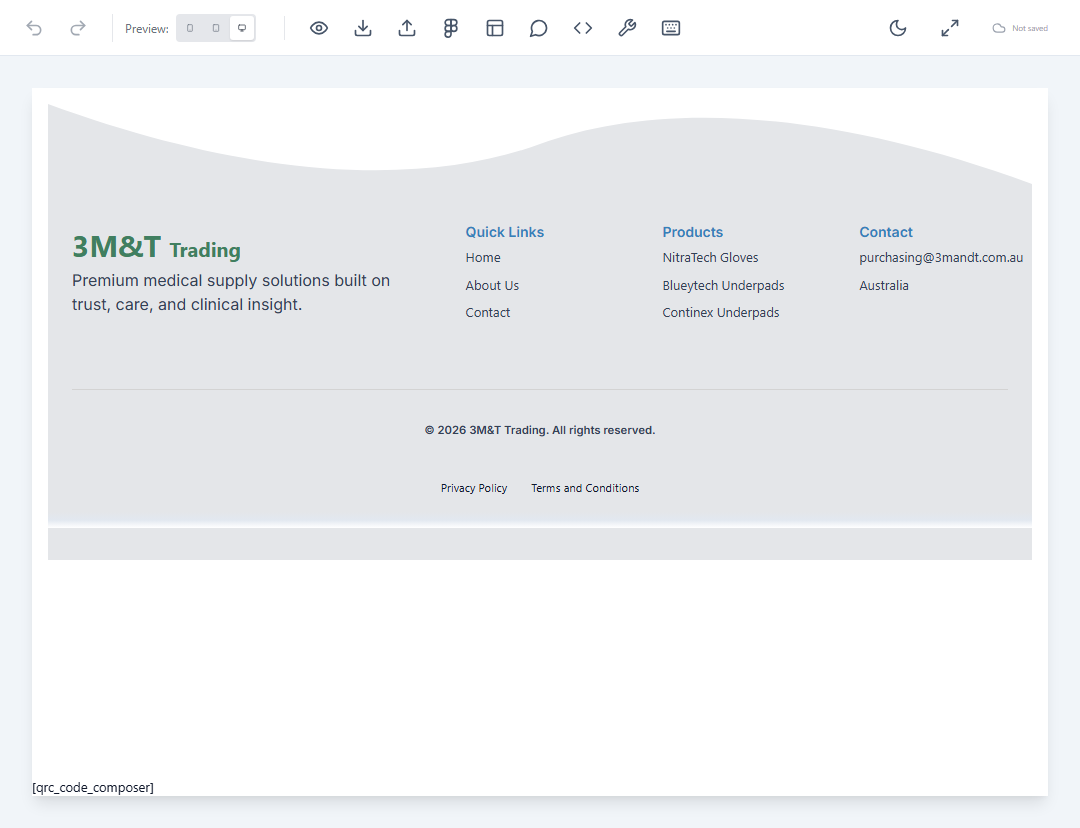
Task: Switch preview to desktop size
Action: click(x=242, y=28)
